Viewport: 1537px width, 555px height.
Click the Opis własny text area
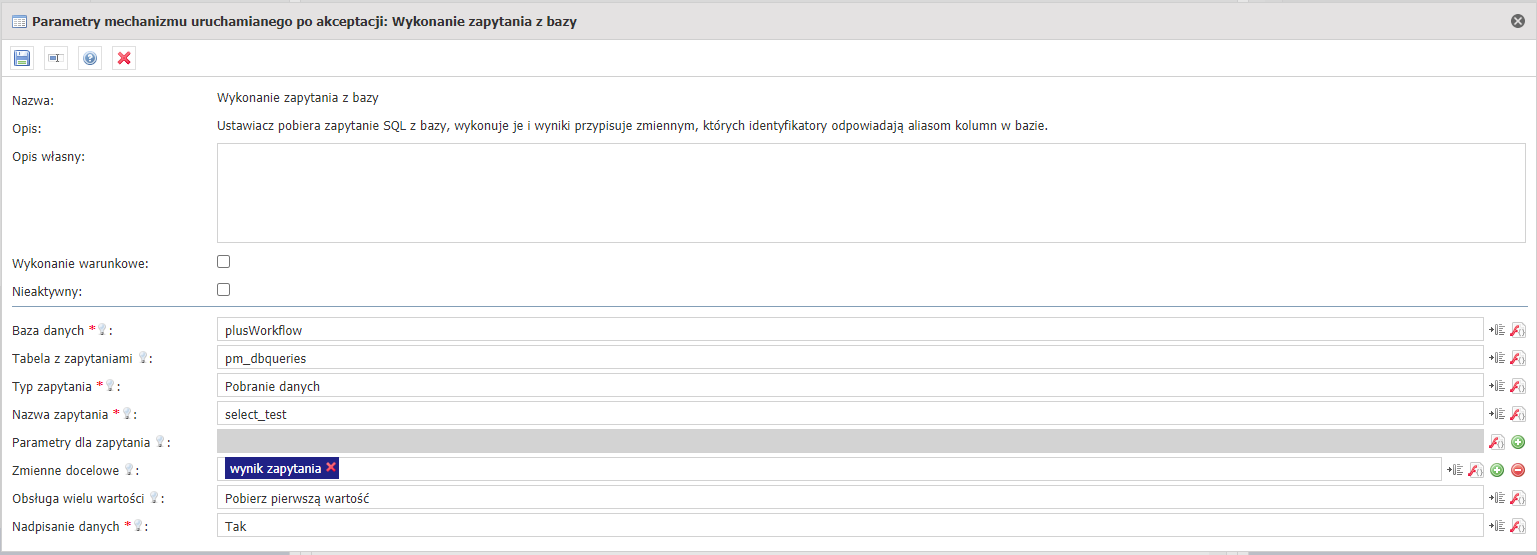(x=872, y=193)
